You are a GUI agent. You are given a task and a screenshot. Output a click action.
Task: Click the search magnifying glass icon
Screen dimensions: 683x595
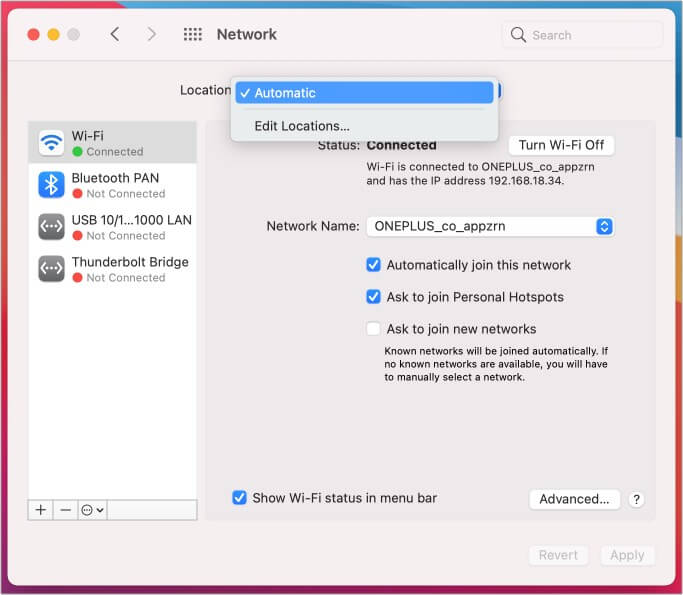518,34
